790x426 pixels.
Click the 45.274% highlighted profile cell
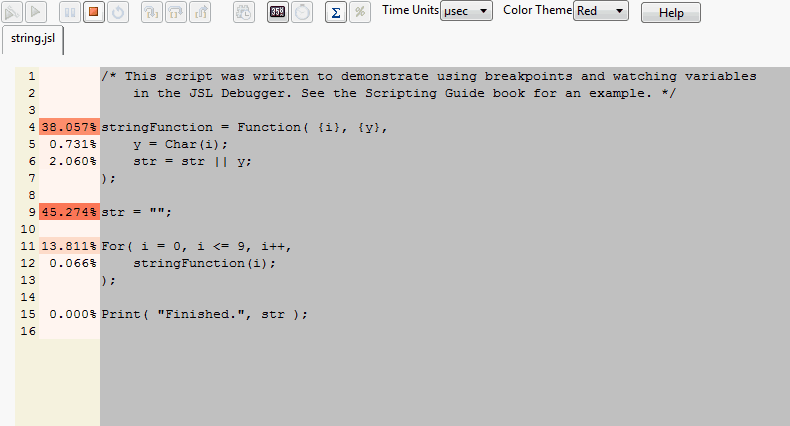(69, 212)
